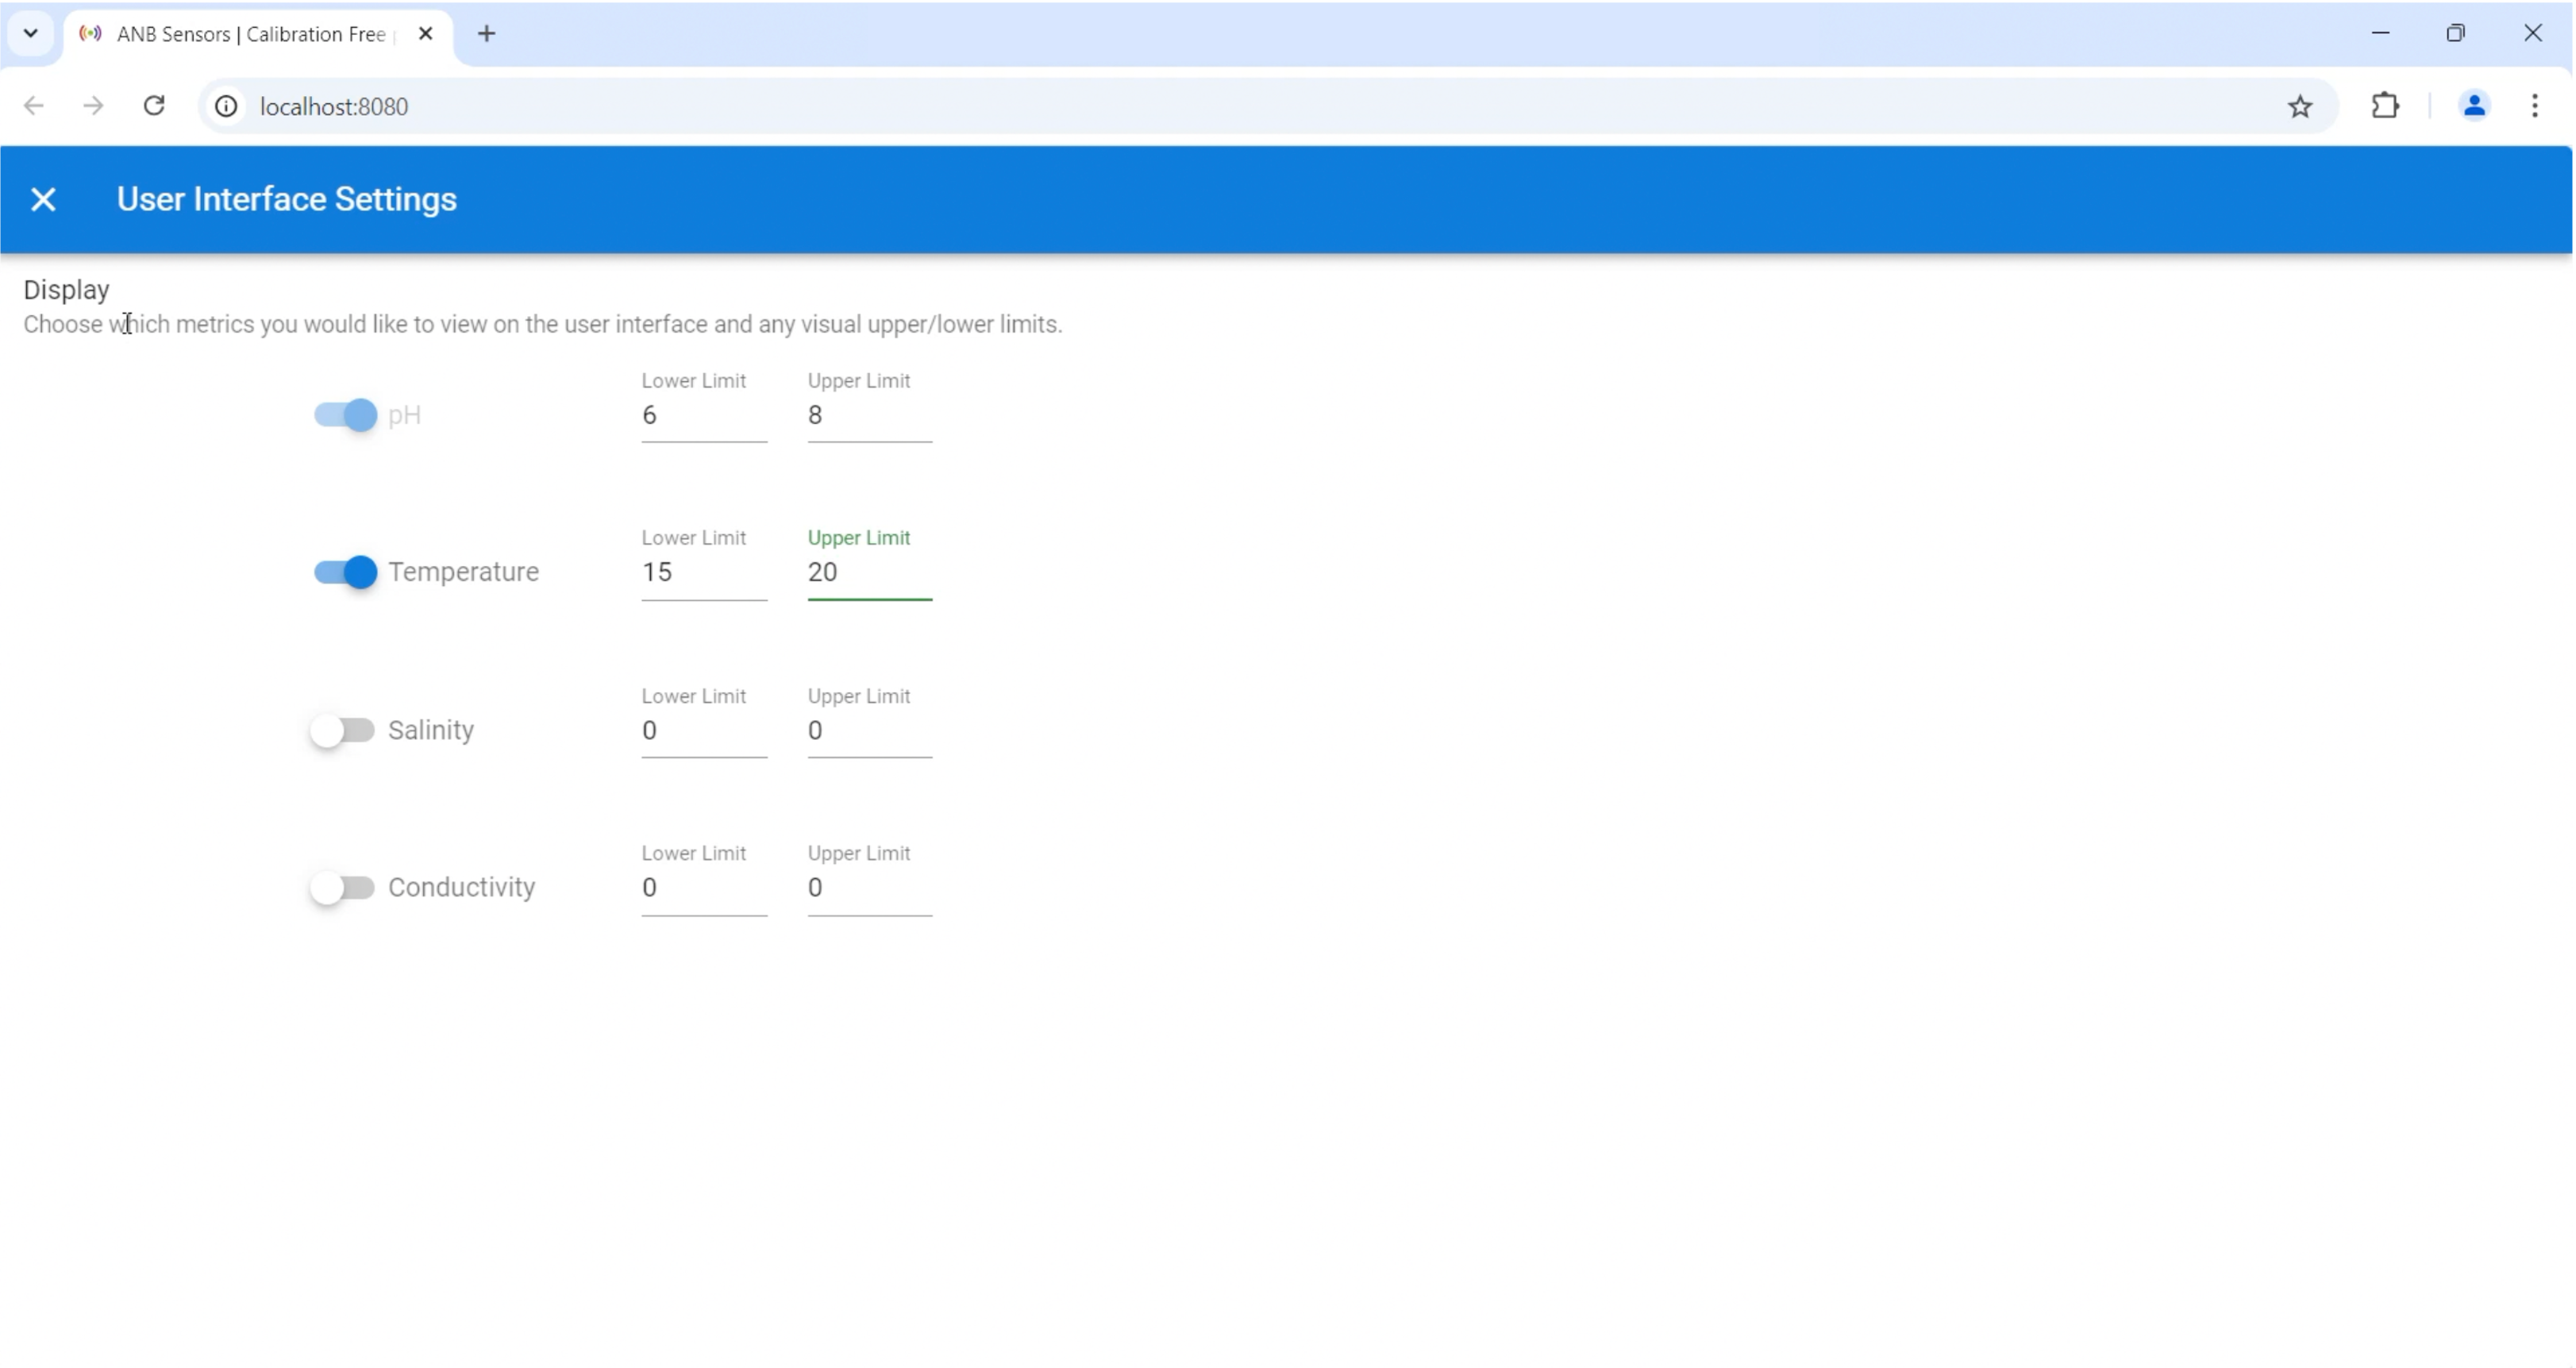Image resolution: width=2576 pixels, height=1368 pixels.
Task: Open the browser Extensions puzzle icon
Action: click(2386, 106)
